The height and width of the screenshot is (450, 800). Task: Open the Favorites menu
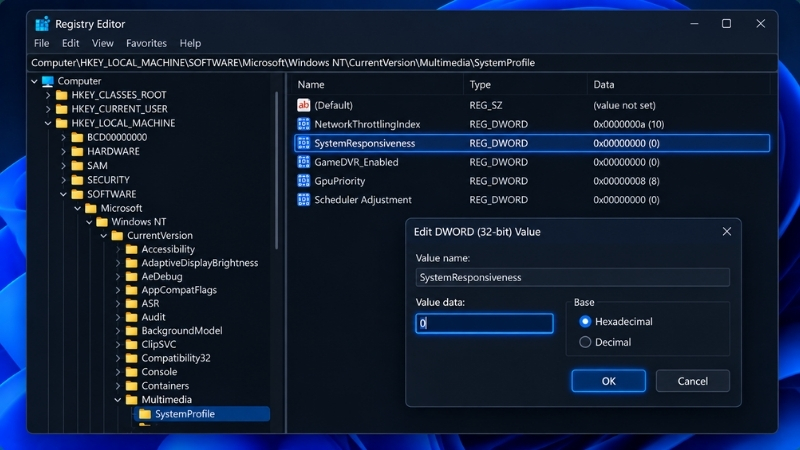(x=146, y=43)
